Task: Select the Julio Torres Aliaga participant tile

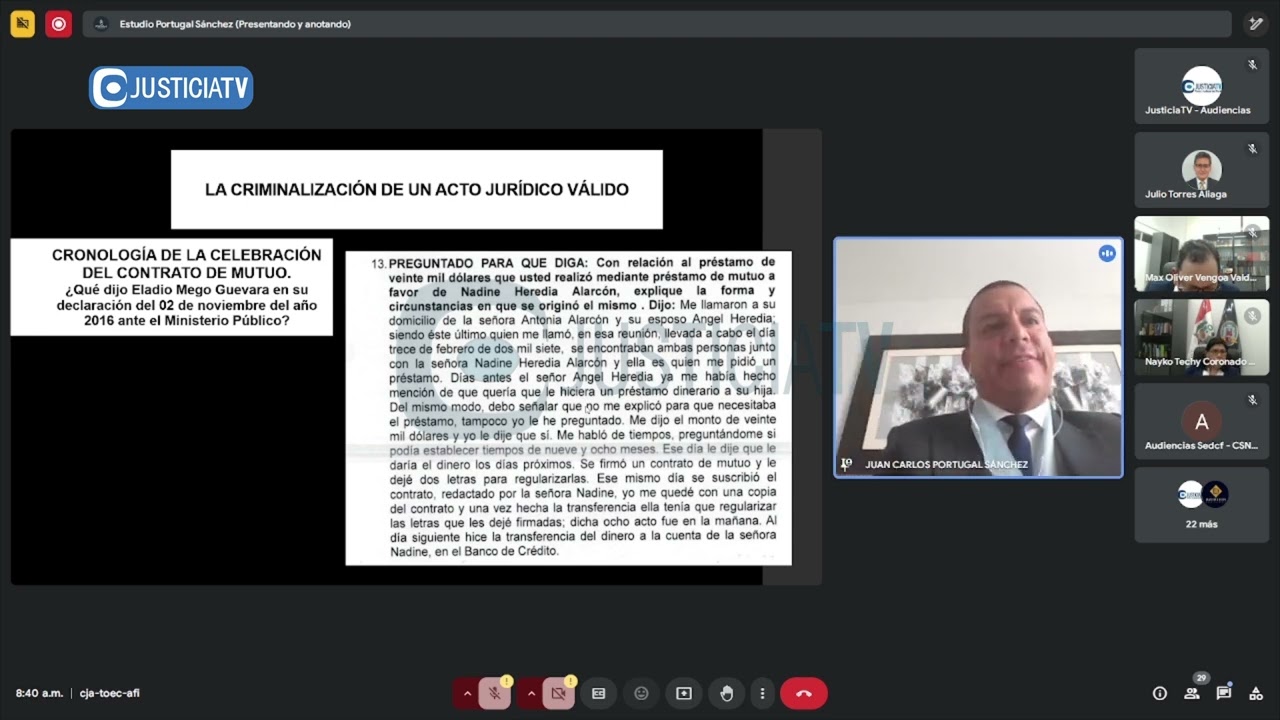Action: pyautogui.click(x=1201, y=170)
